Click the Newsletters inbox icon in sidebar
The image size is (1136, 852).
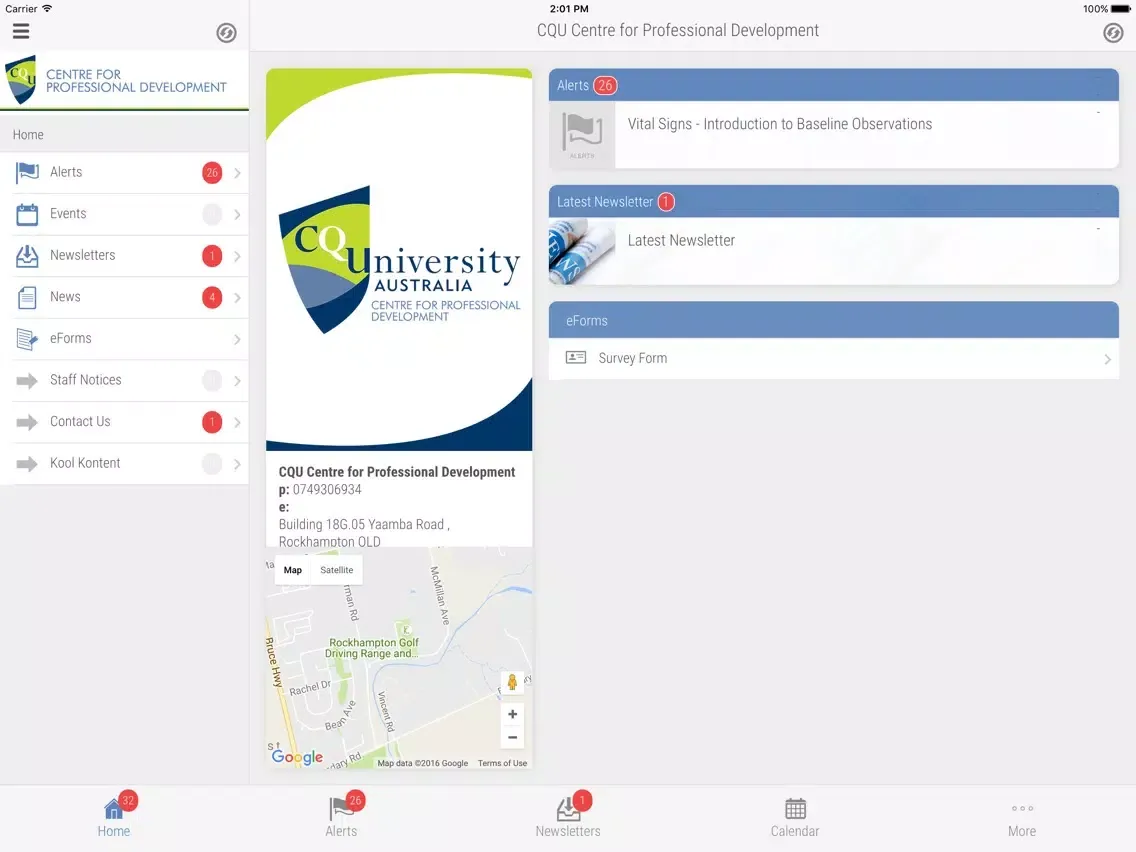click(x=27, y=256)
